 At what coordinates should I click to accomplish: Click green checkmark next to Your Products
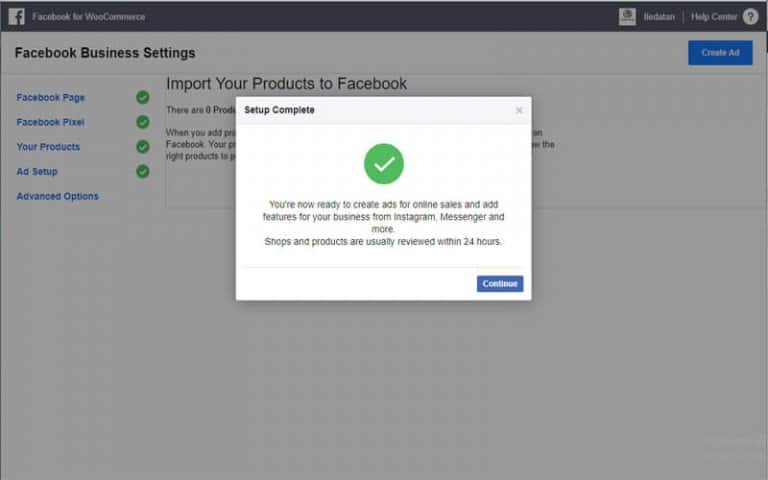click(143, 146)
